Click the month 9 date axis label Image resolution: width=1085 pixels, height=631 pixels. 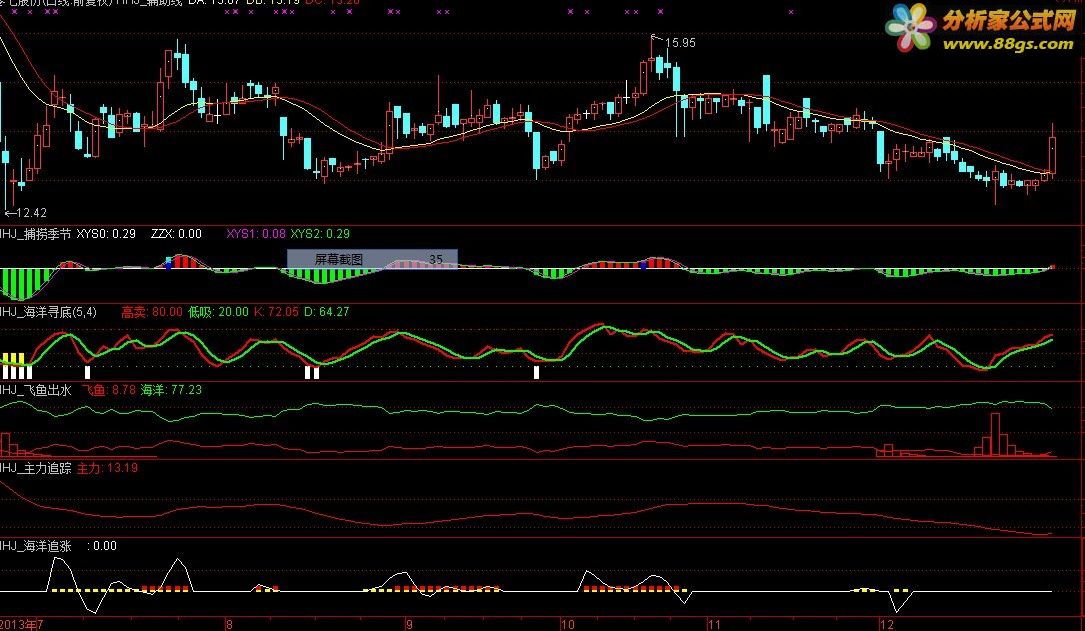click(x=410, y=625)
